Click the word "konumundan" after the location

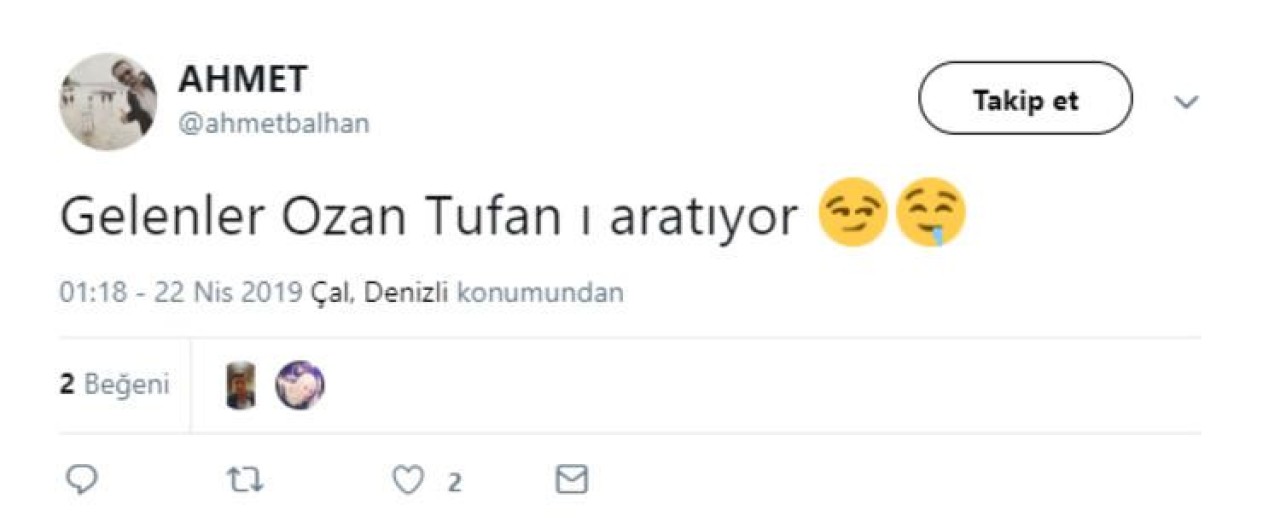(540, 293)
